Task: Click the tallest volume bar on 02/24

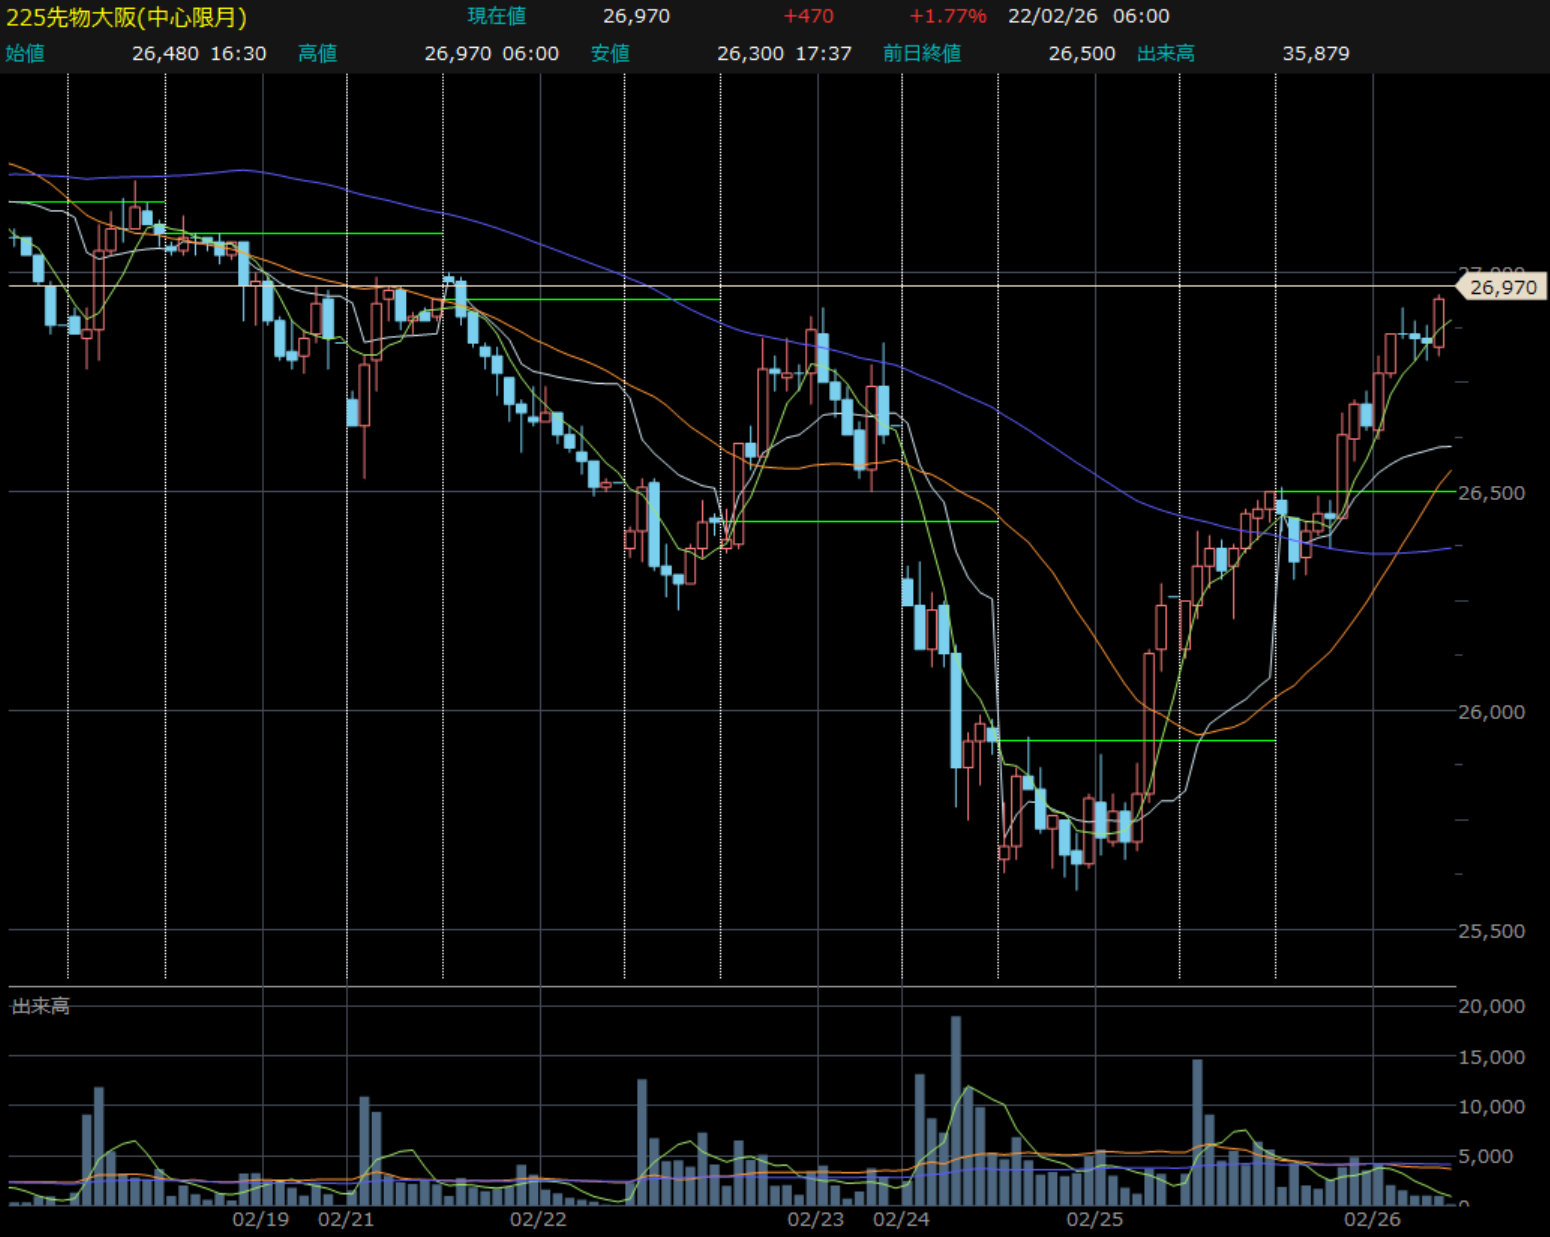Action: pyautogui.click(x=956, y=1110)
